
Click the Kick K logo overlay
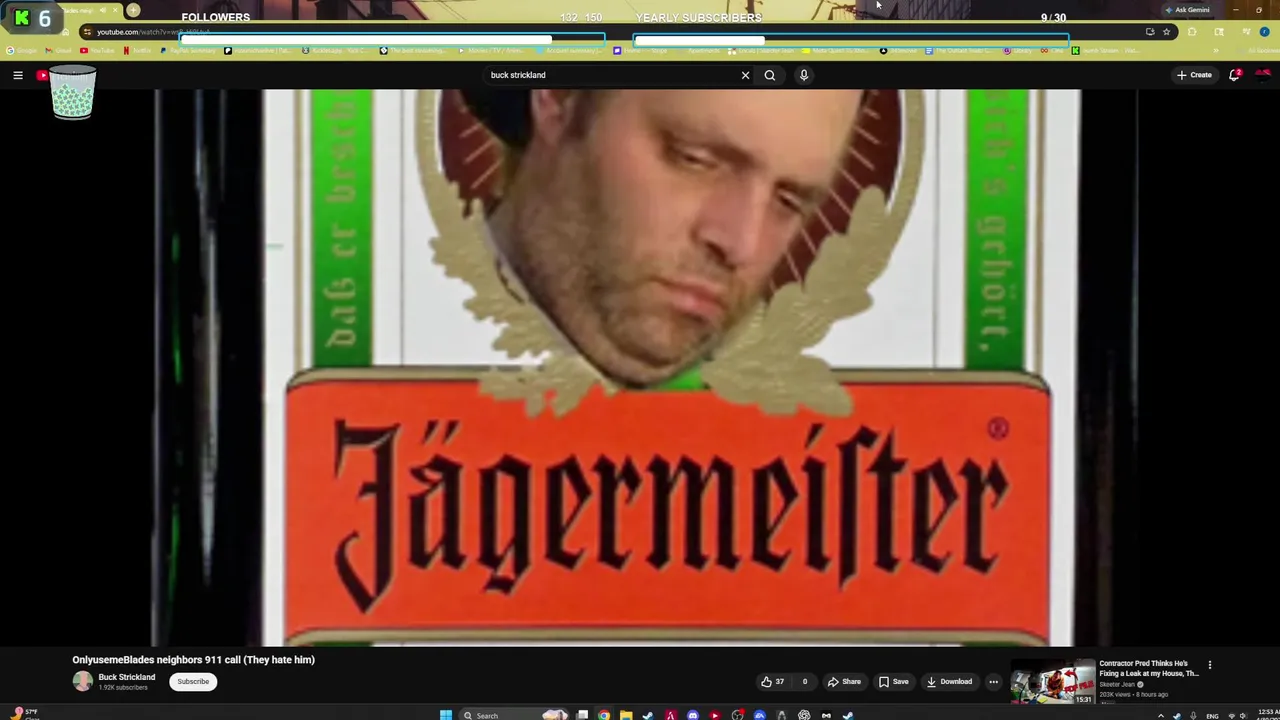click(x=21, y=17)
